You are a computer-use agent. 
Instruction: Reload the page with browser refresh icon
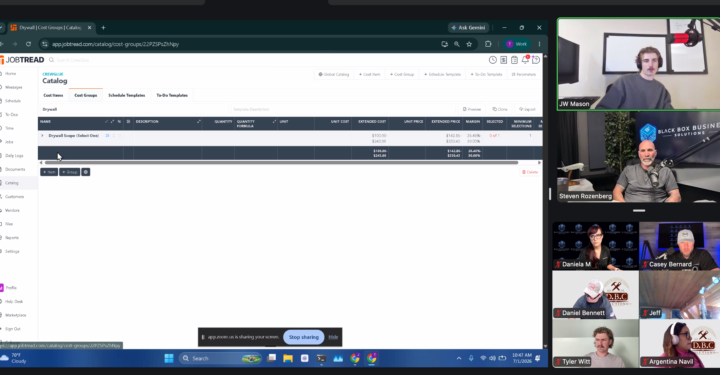click(x=28, y=44)
